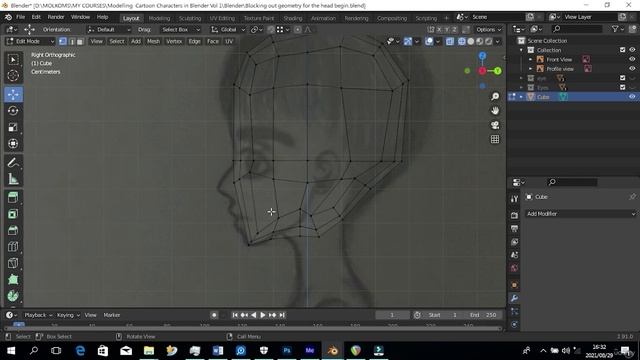Image resolution: width=640 pixels, height=360 pixels.
Task: Switch to the Sculpting workspace tab
Action: [x=190, y=18]
